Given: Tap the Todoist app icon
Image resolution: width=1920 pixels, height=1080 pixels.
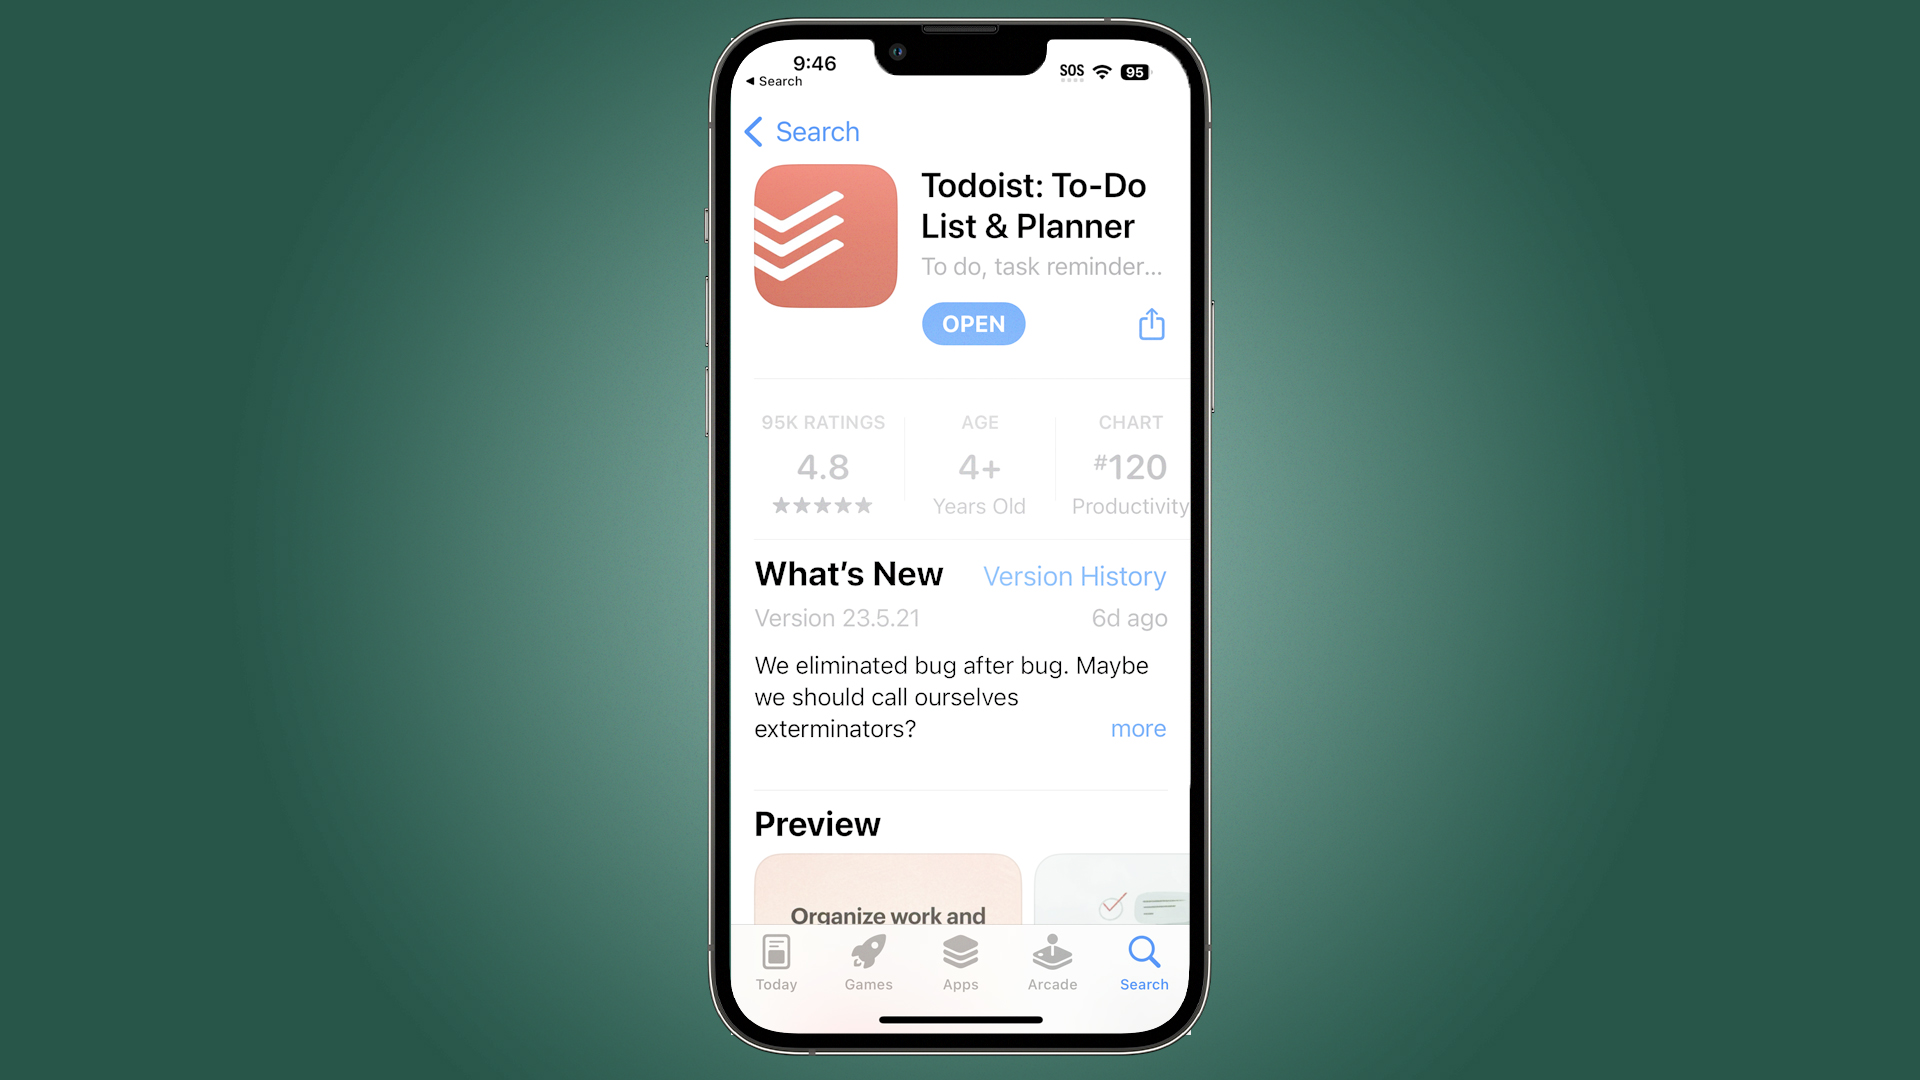Looking at the screenshot, I should click(825, 235).
